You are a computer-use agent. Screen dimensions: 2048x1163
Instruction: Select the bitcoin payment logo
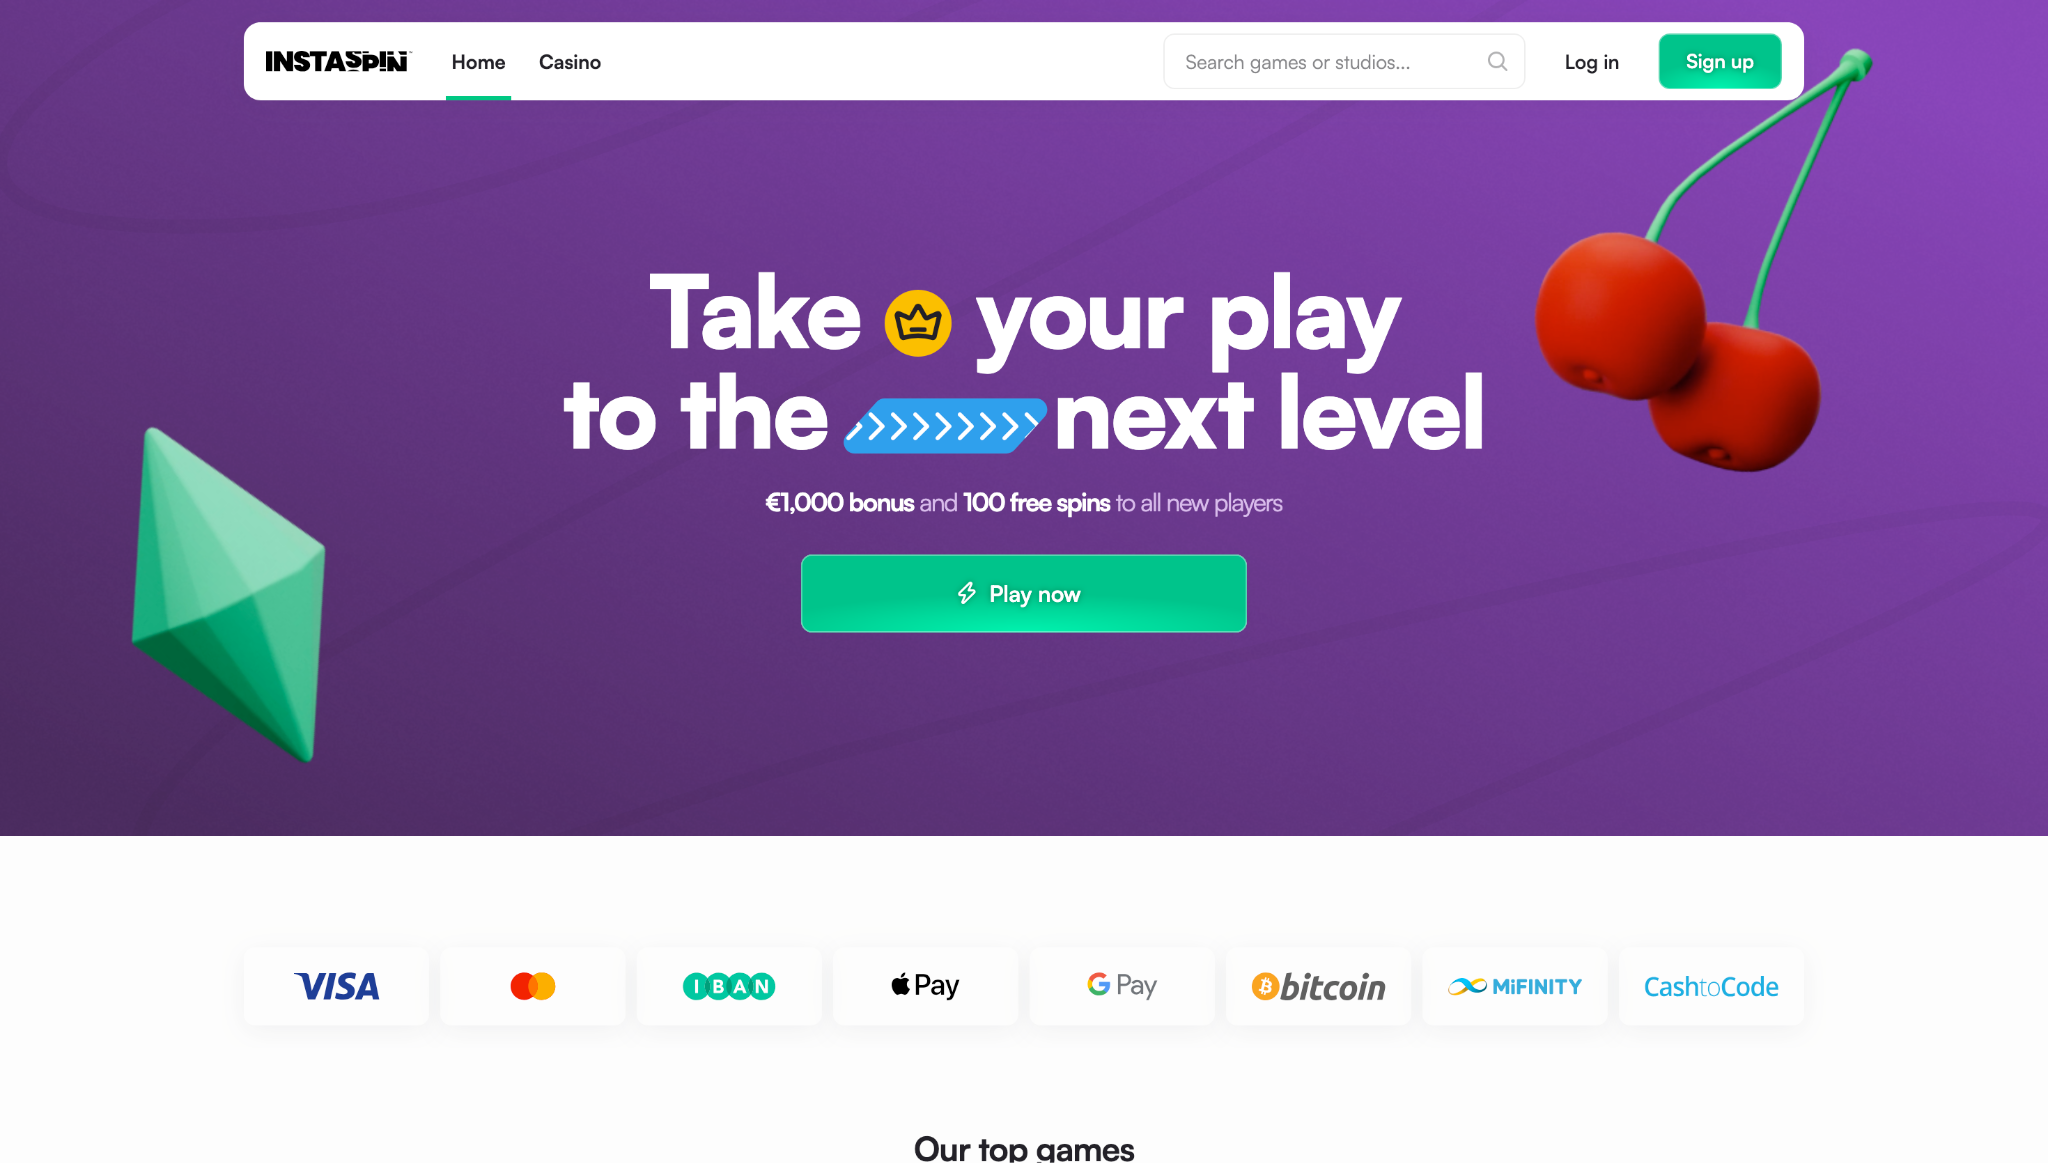(x=1318, y=986)
